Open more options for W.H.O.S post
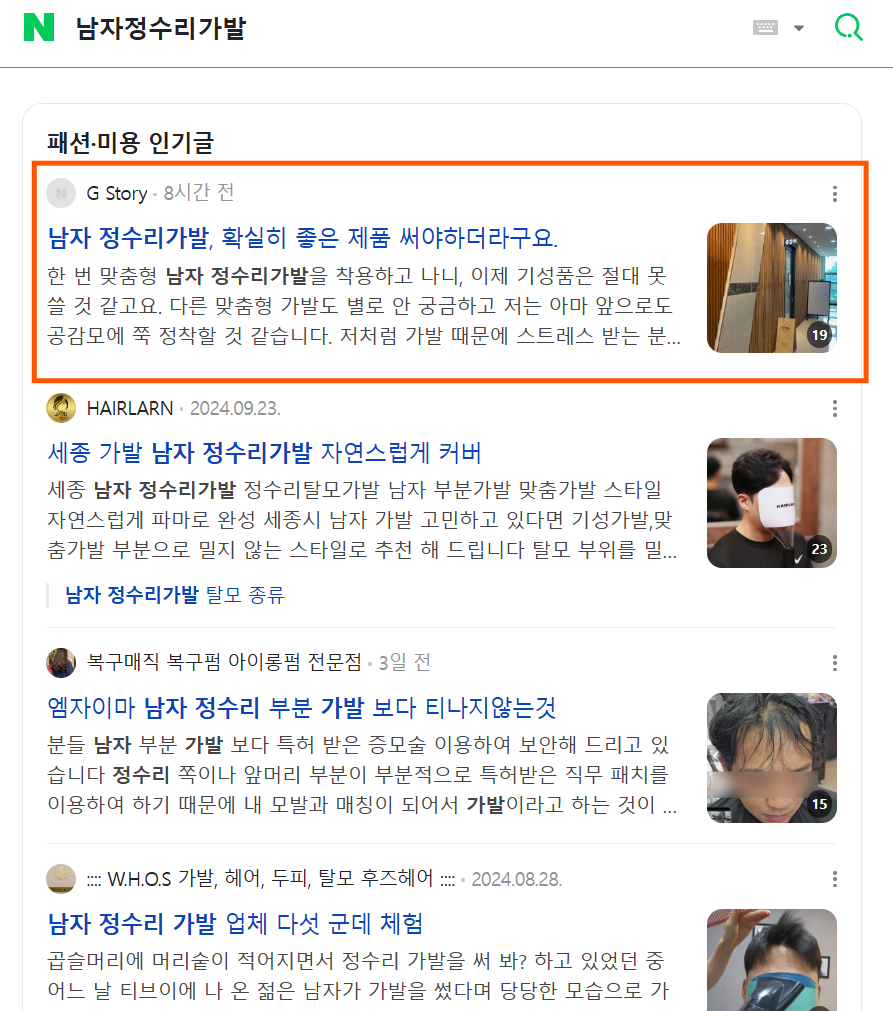This screenshot has height=1011, width=893. [x=835, y=879]
